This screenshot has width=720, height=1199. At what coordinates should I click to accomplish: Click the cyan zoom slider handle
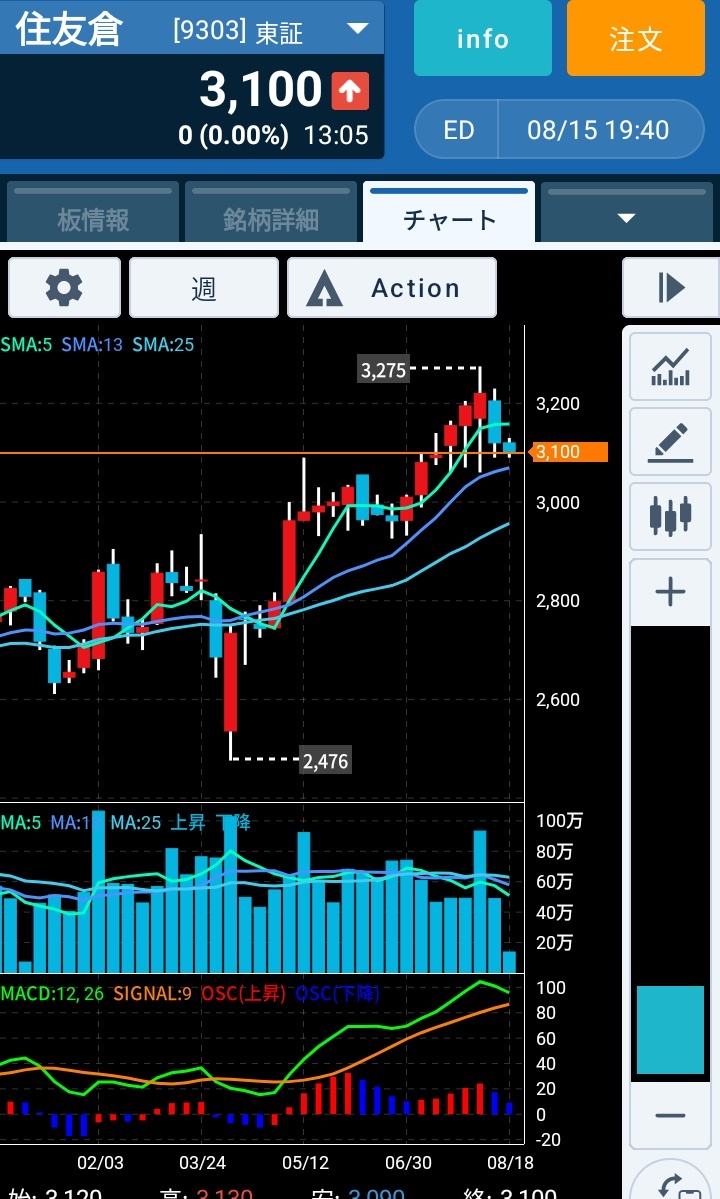(670, 1030)
